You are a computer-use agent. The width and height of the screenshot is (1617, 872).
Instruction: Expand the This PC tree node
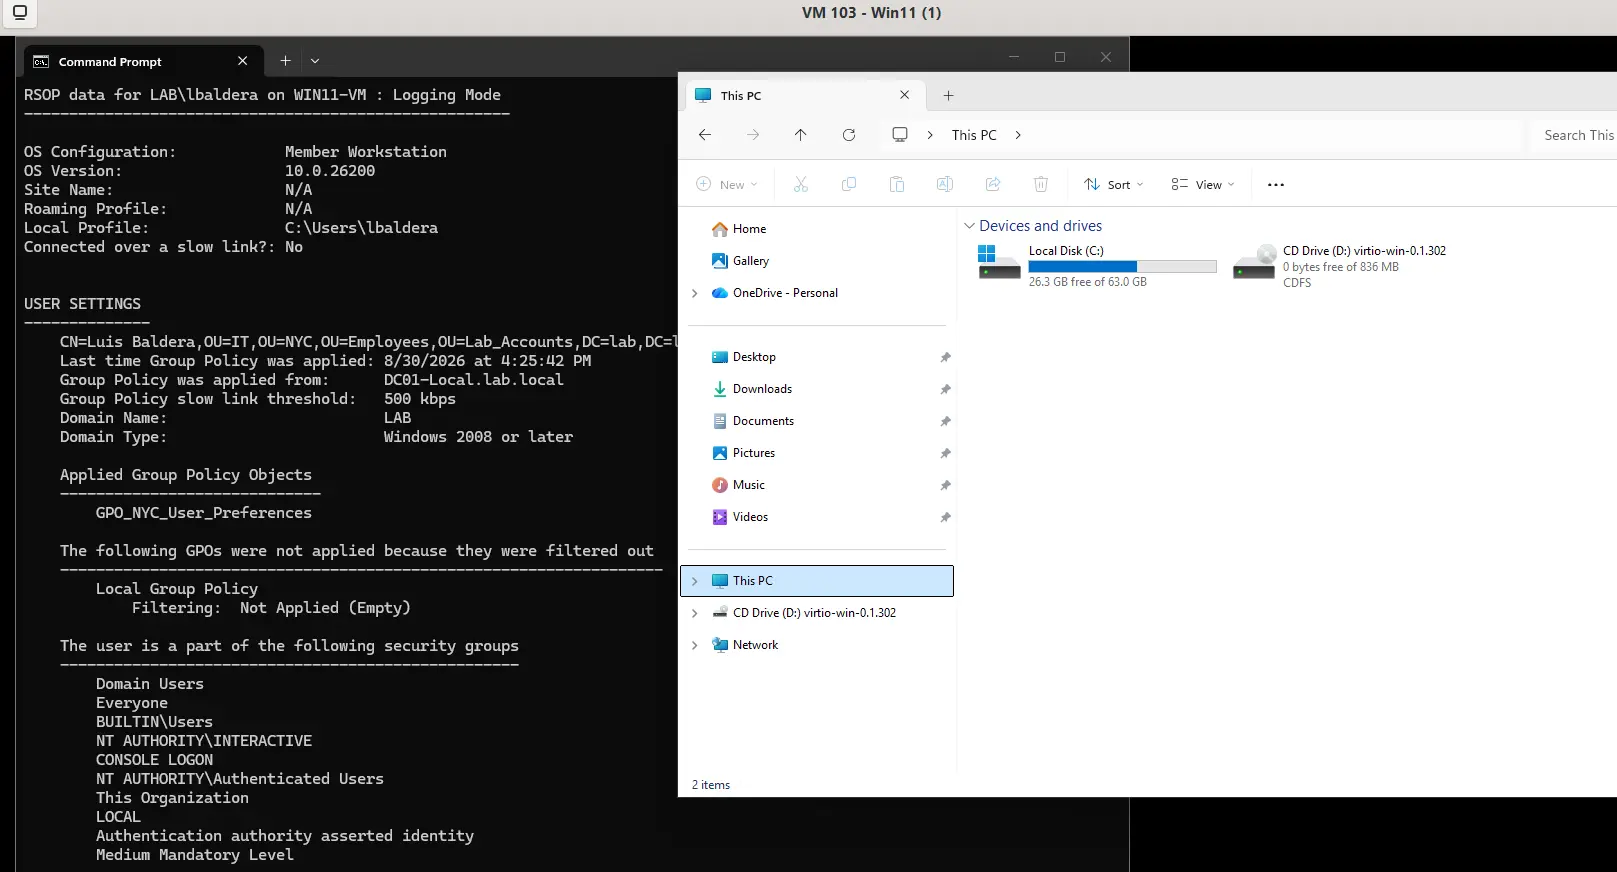pyautogui.click(x=695, y=581)
